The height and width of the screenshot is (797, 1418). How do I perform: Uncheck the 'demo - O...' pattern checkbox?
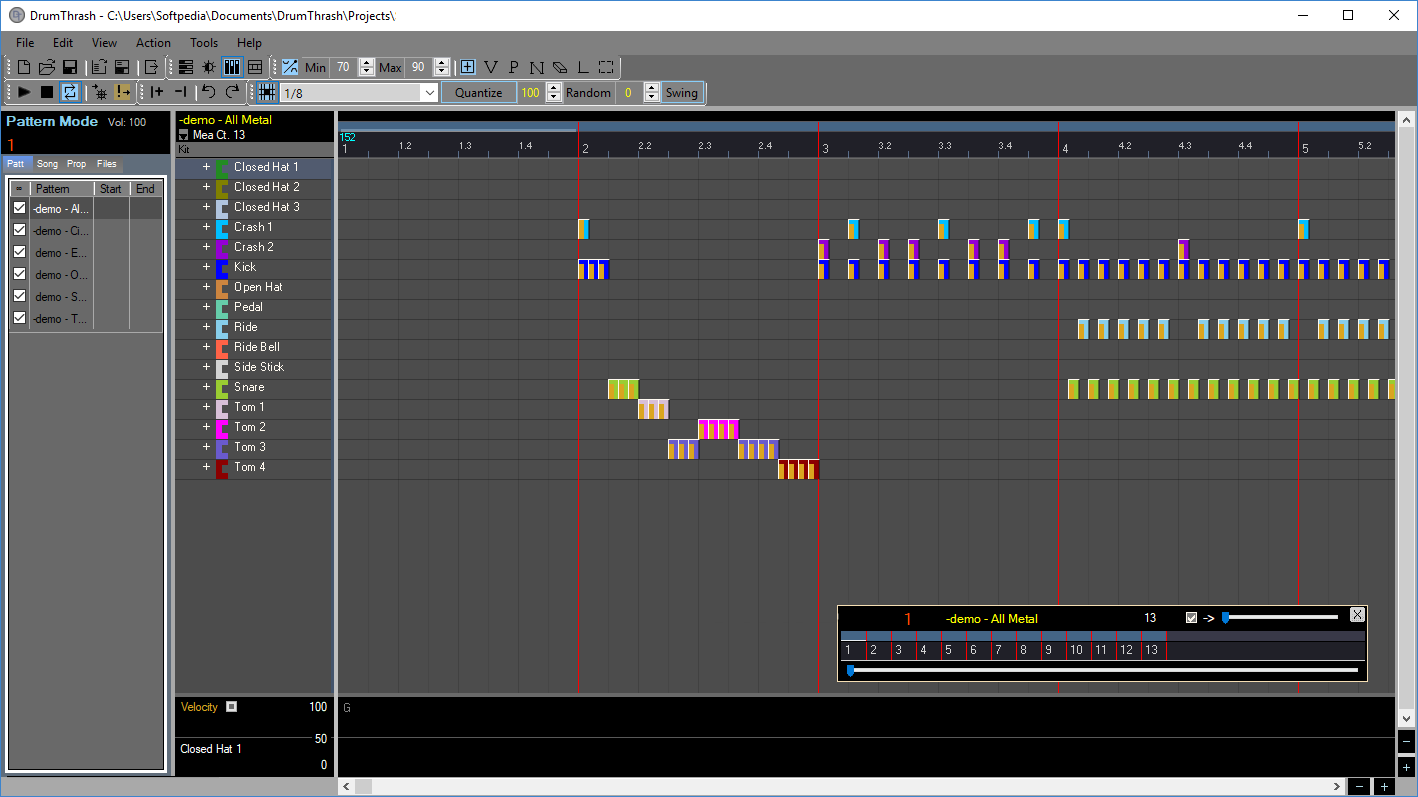coord(19,274)
